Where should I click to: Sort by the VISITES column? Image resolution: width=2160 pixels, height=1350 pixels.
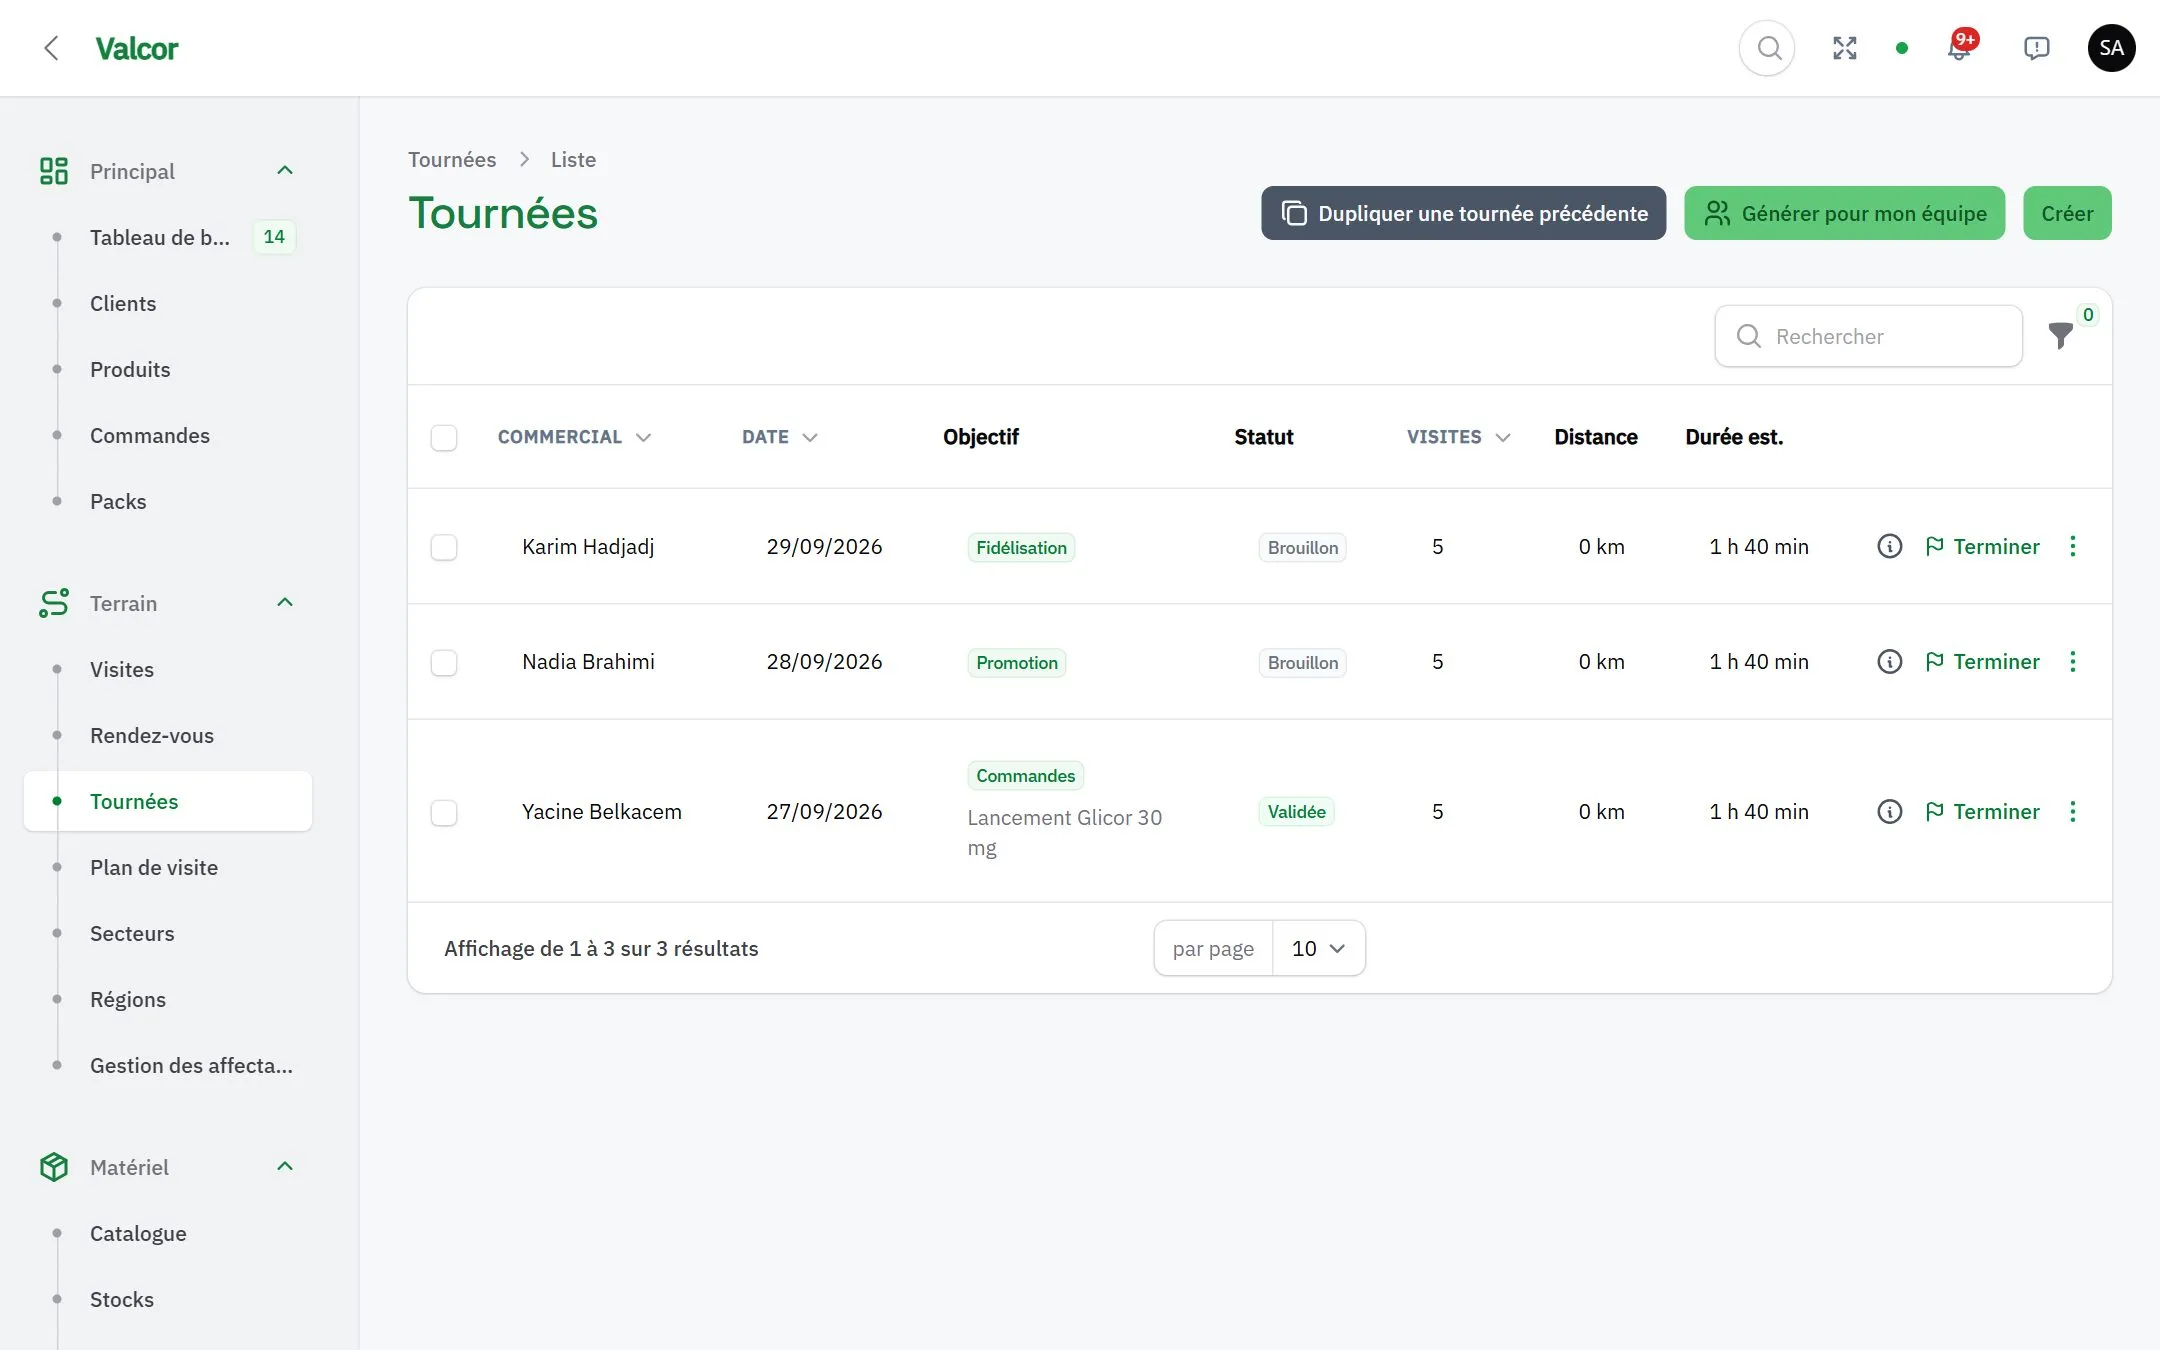[1458, 437]
